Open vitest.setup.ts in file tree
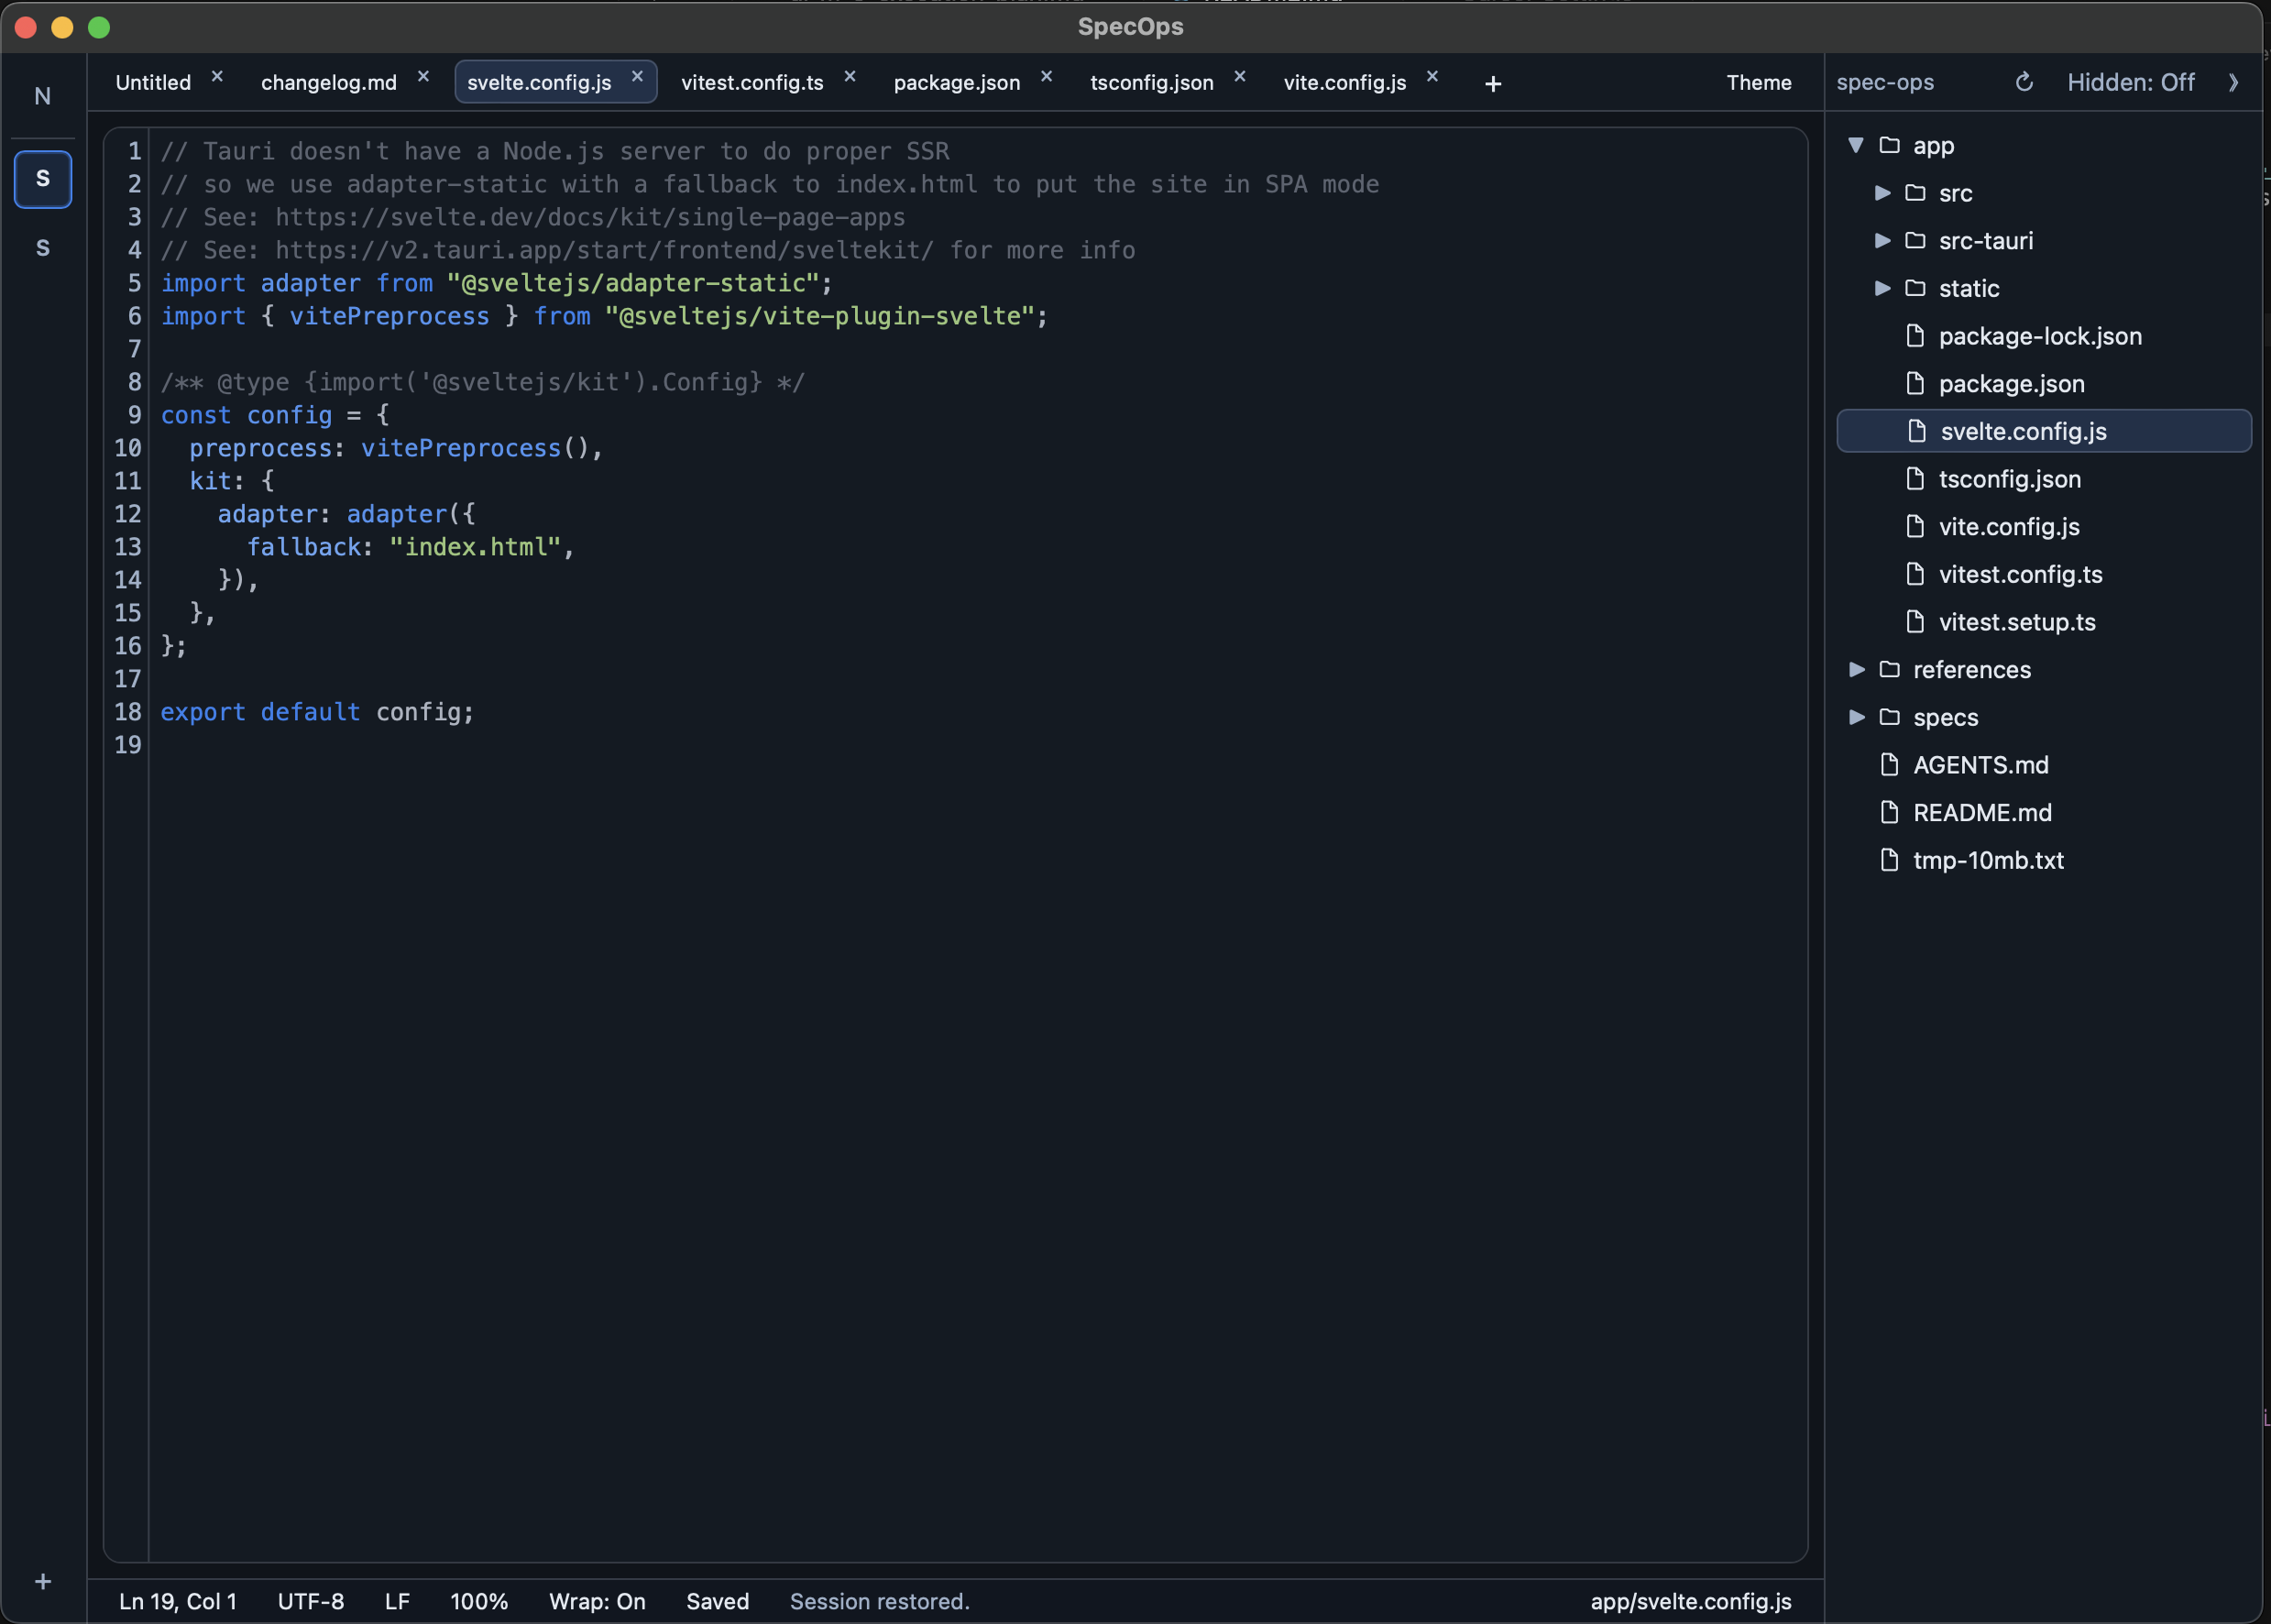2271x1624 pixels. coord(2044,622)
